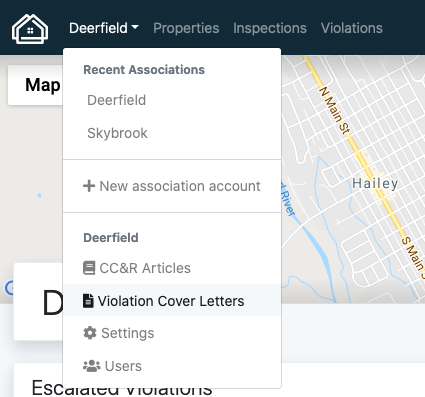Click the Settings gear icon
The image size is (425, 397).
click(90, 333)
